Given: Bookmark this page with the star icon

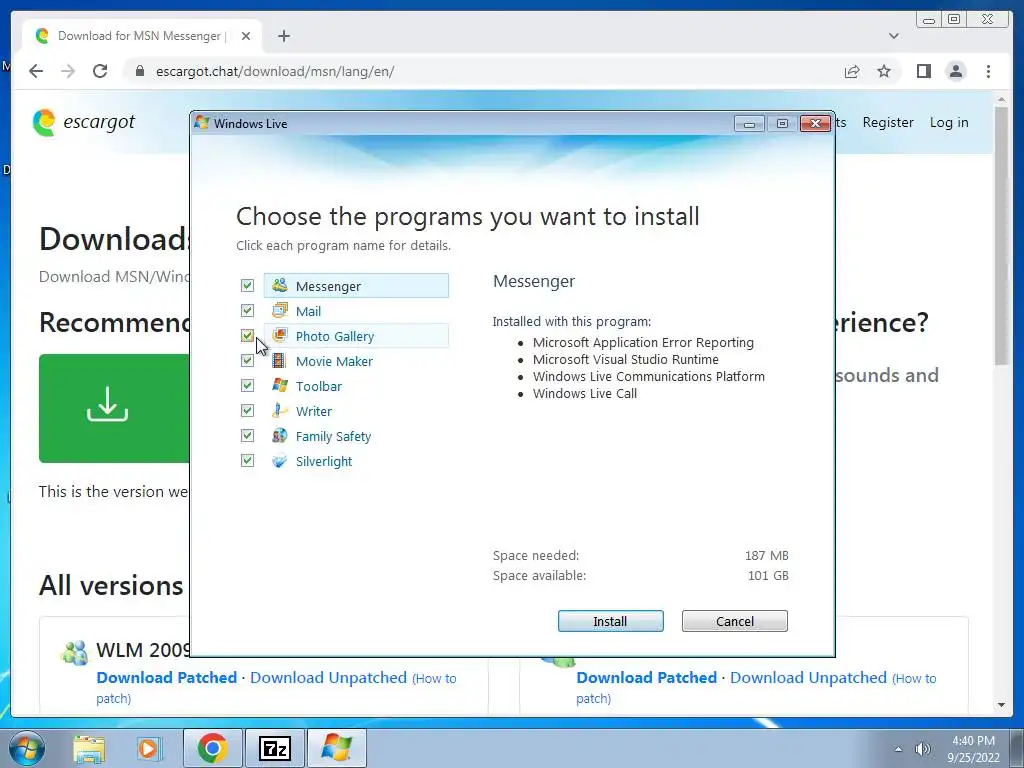Looking at the screenshot, I should click(884, 71).
